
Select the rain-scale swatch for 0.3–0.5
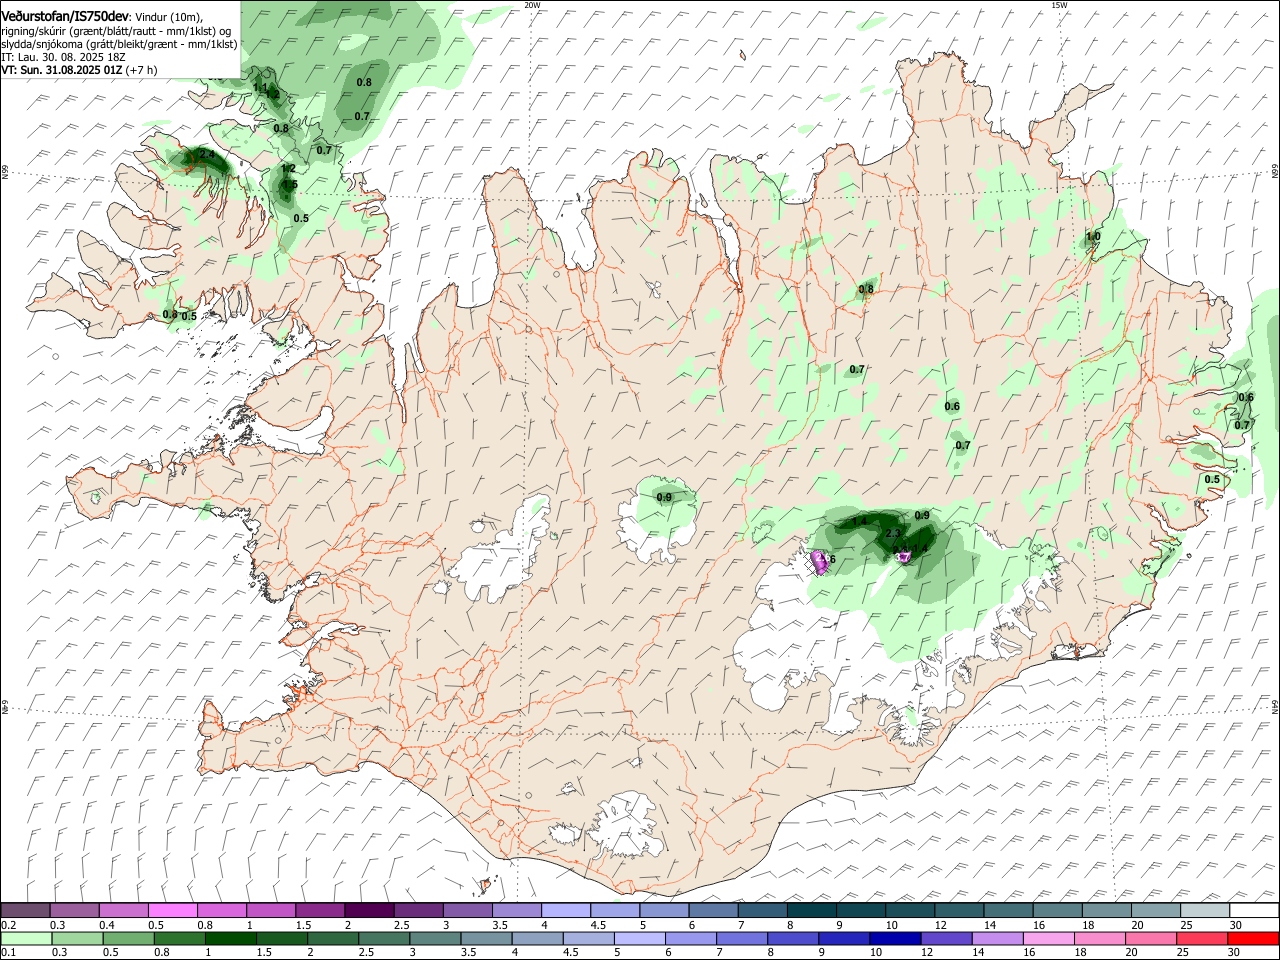click(77, 939)
